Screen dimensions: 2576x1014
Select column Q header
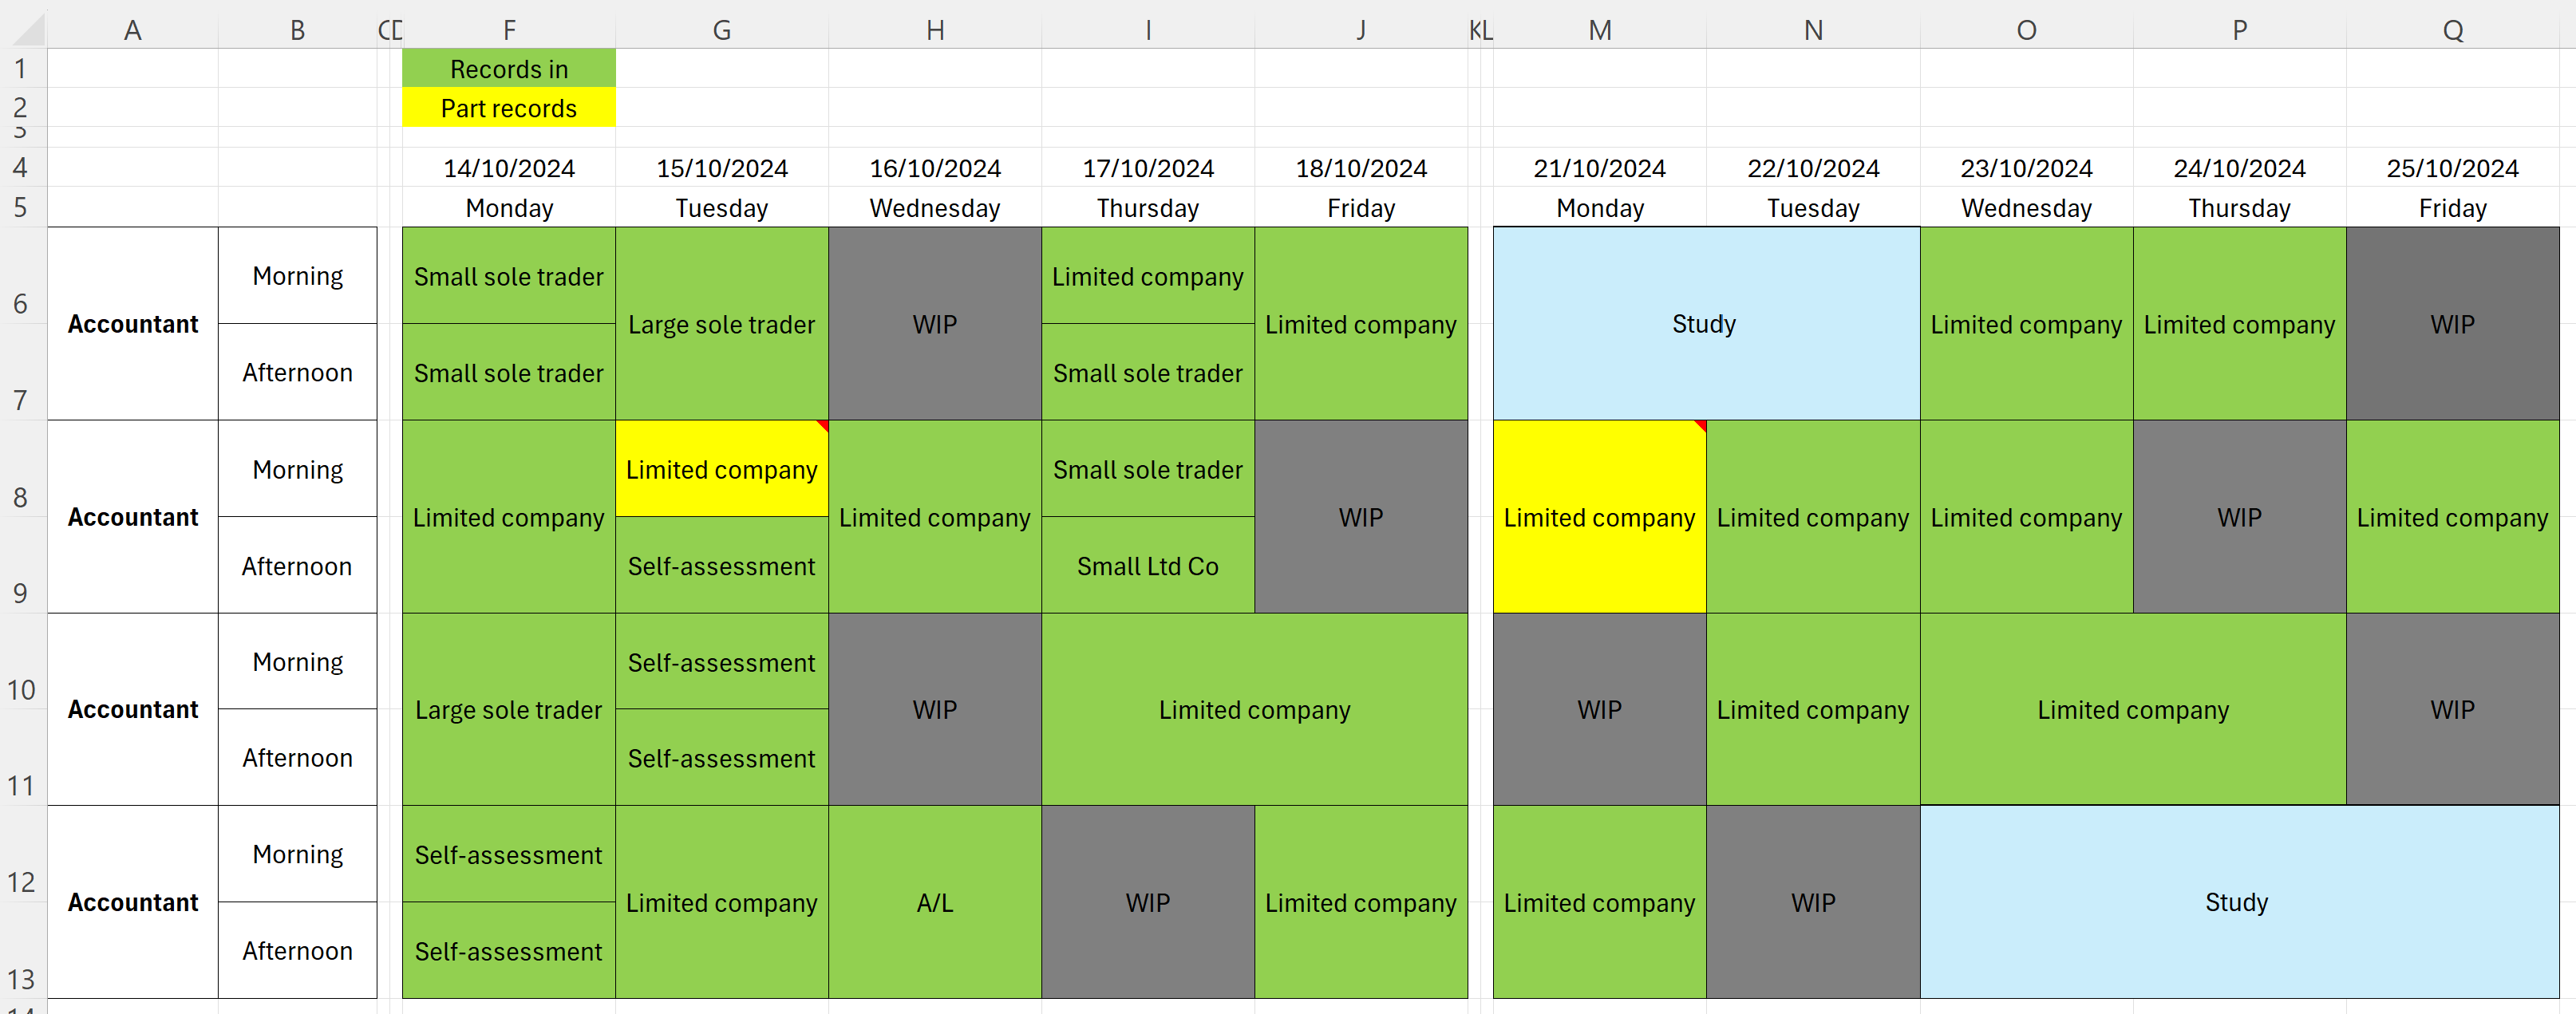click(2453, 30)
